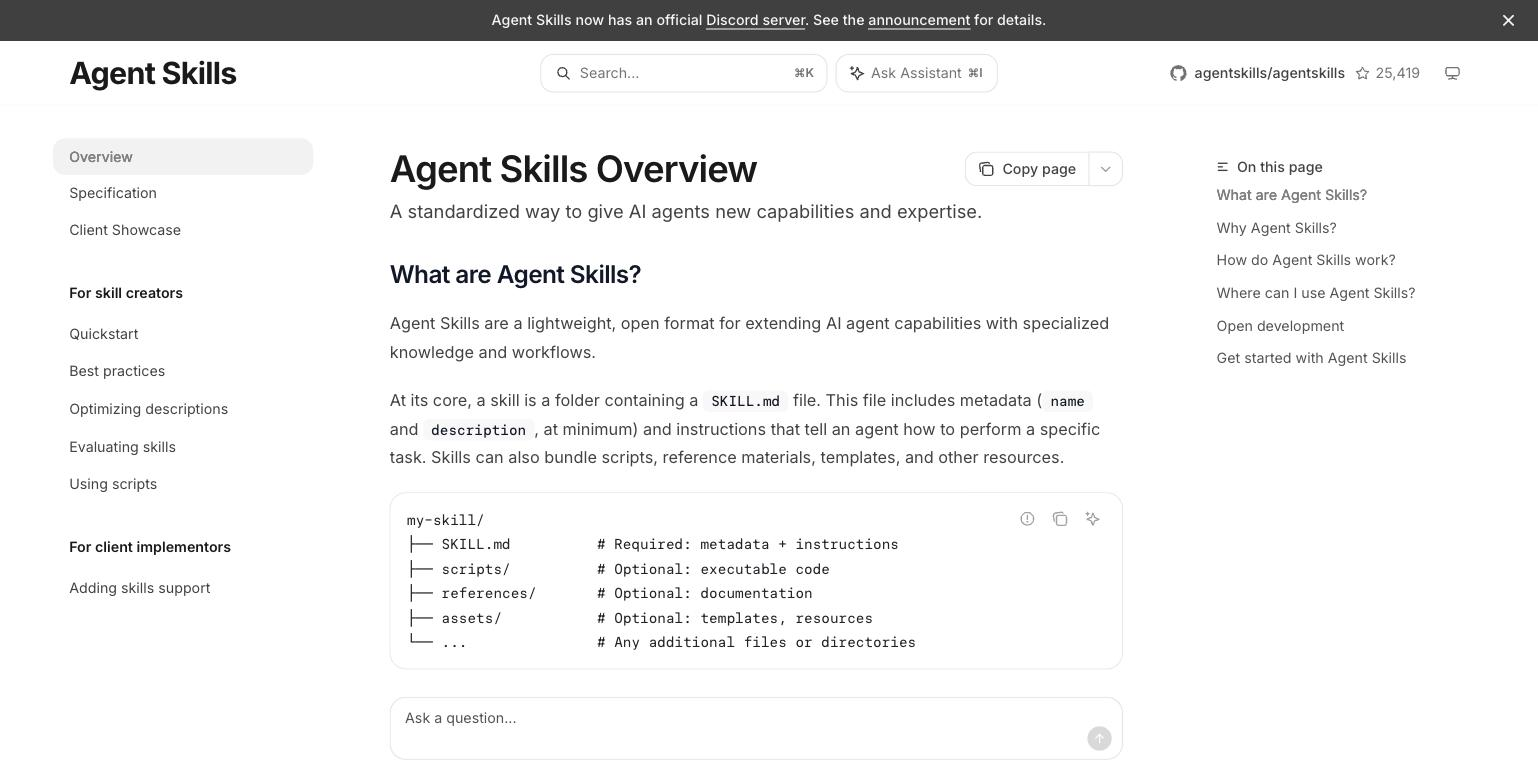The height and width of the screenshot is (784, 1538).
Task: Click the 25,419 star count
Action: (x=1397, y=73)
